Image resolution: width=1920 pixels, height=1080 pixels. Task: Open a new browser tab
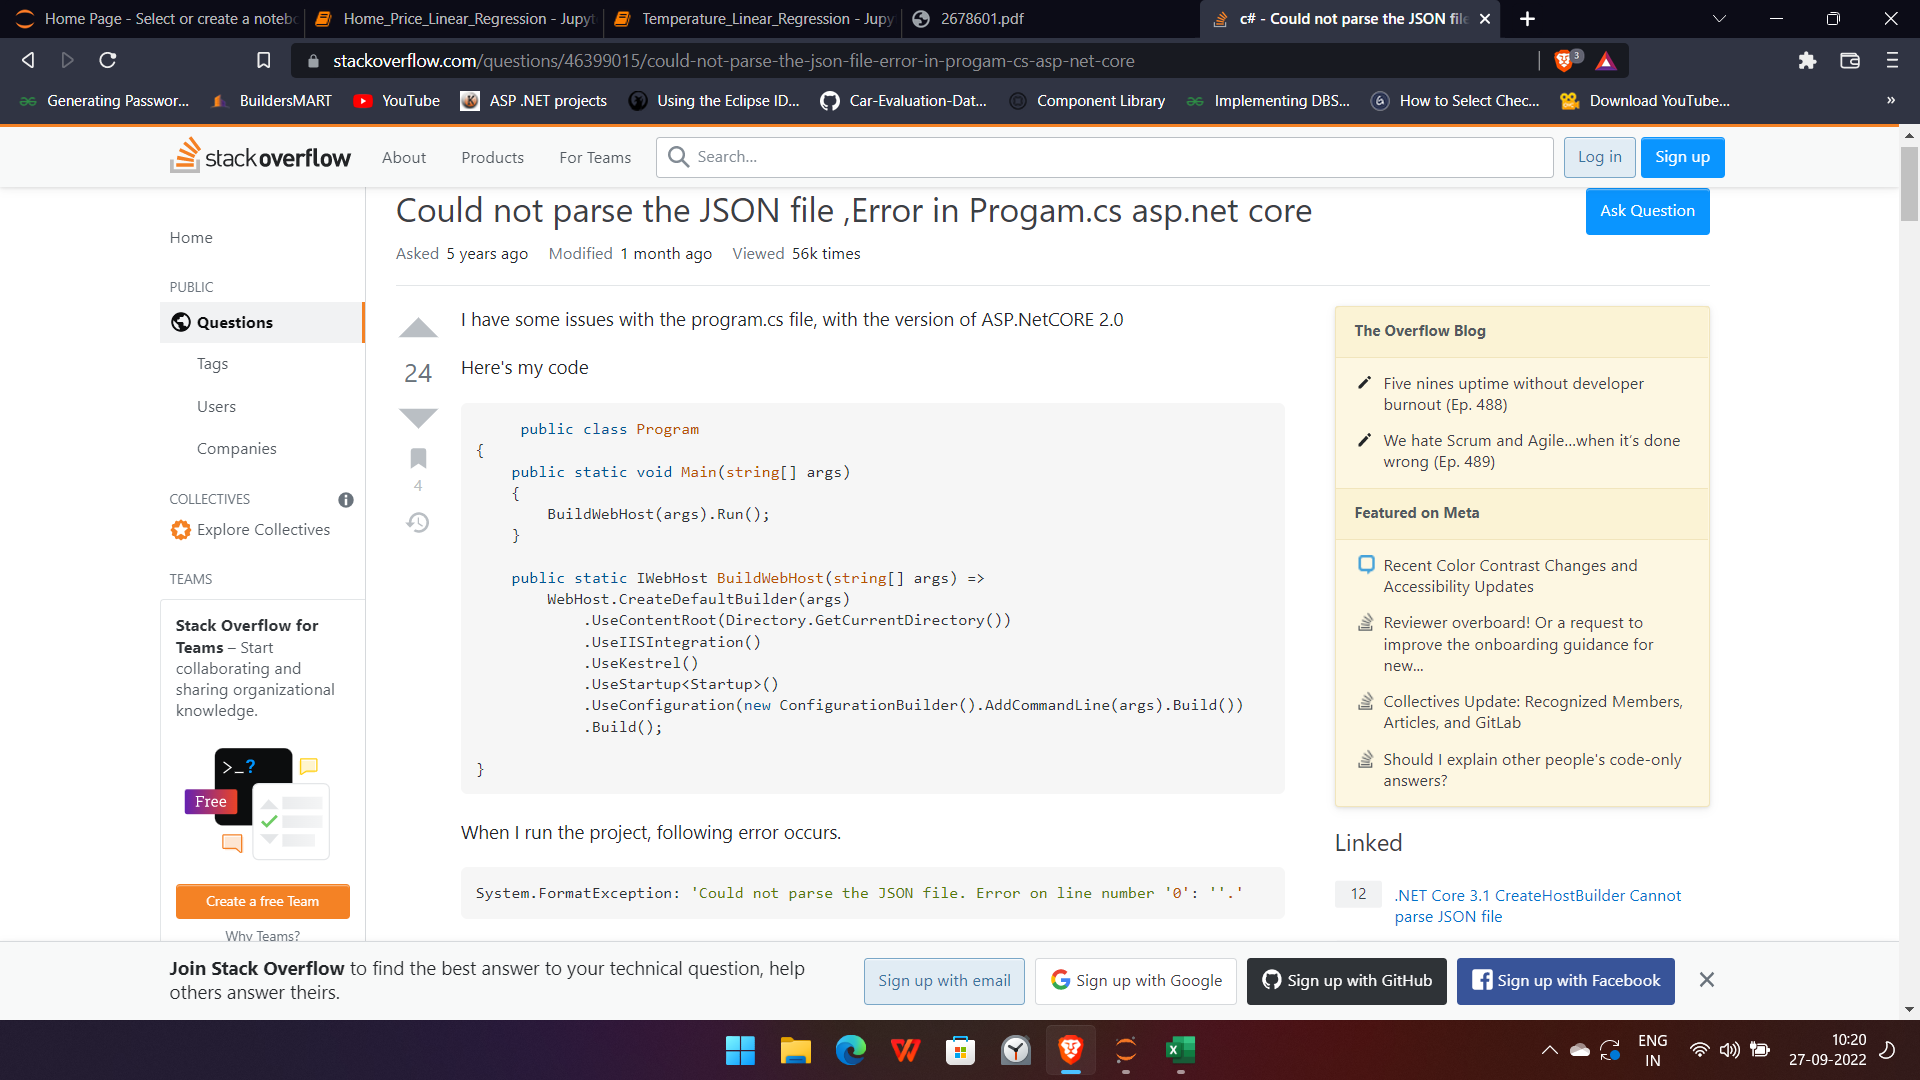click(1527, 19)
